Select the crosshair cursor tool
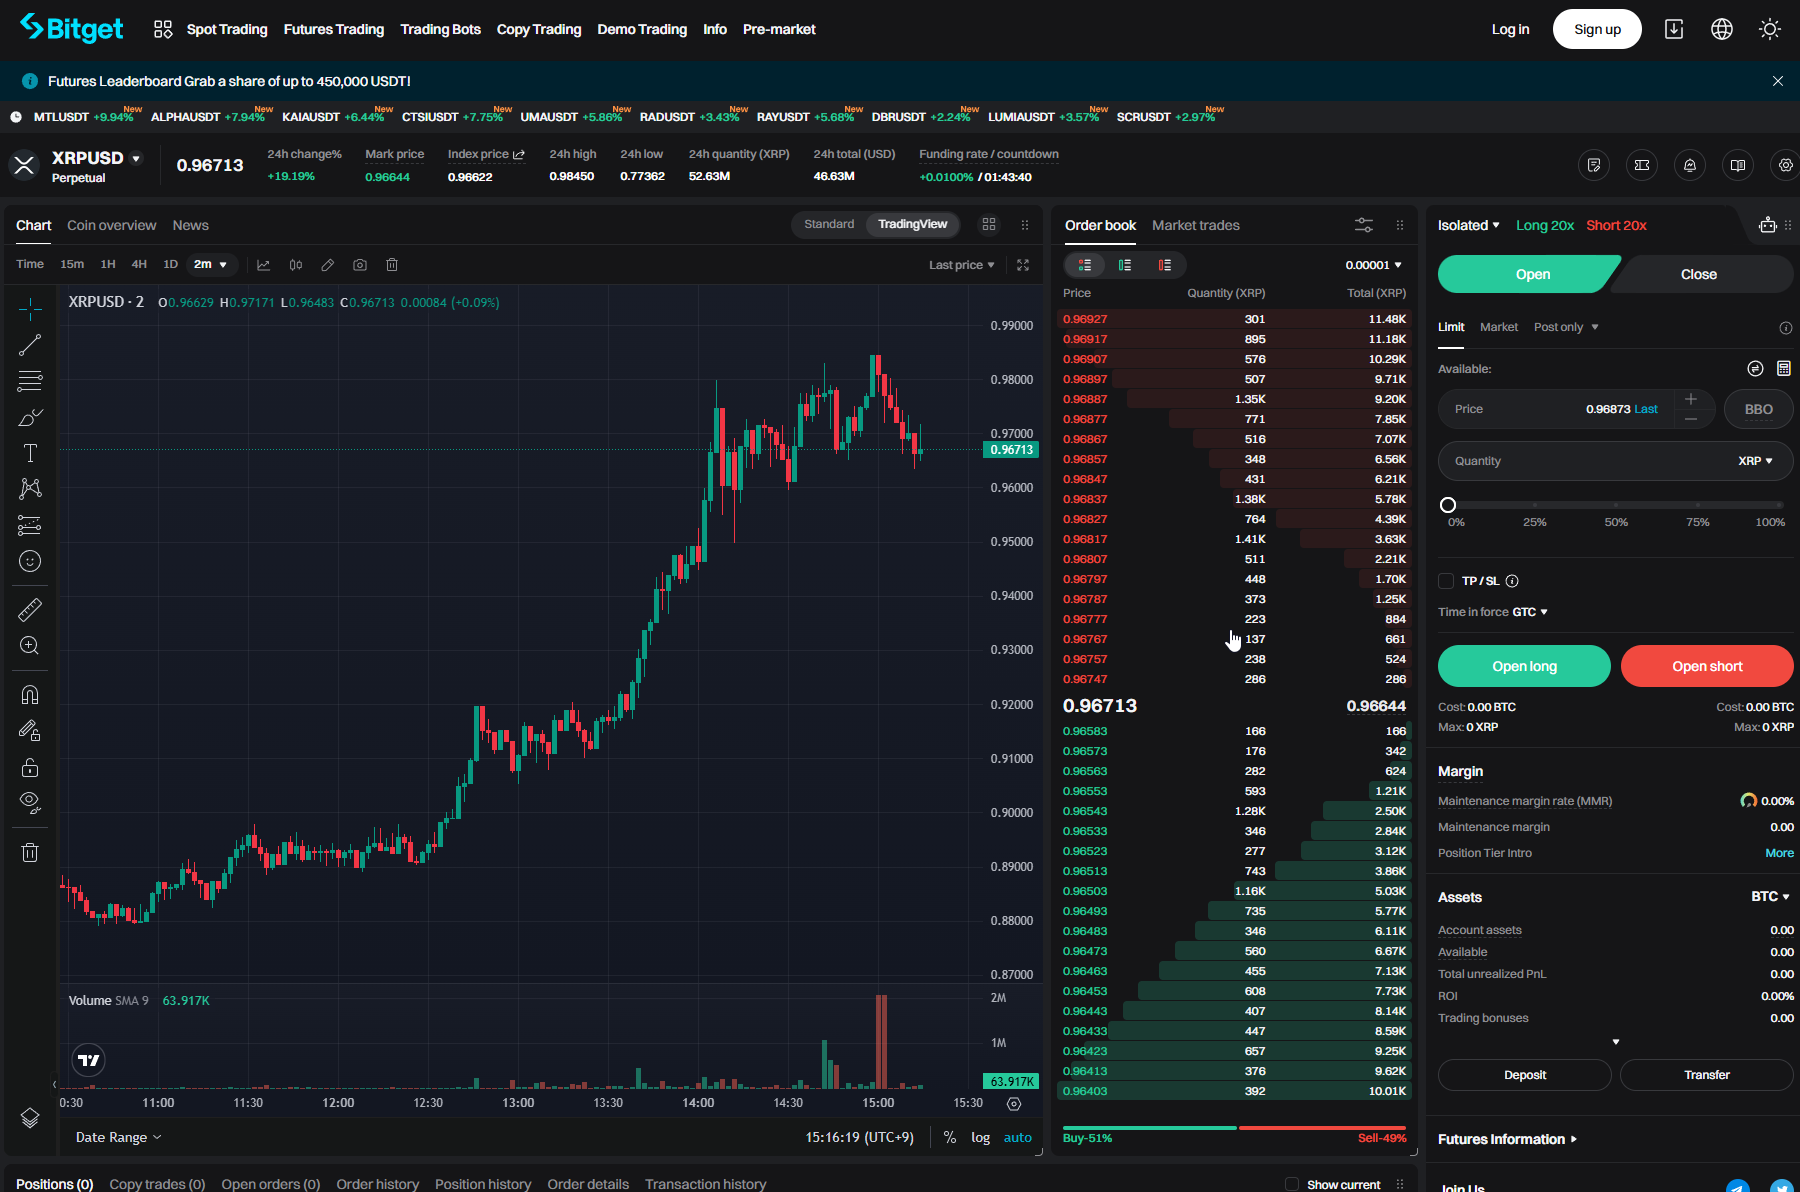 pos(30,309)
